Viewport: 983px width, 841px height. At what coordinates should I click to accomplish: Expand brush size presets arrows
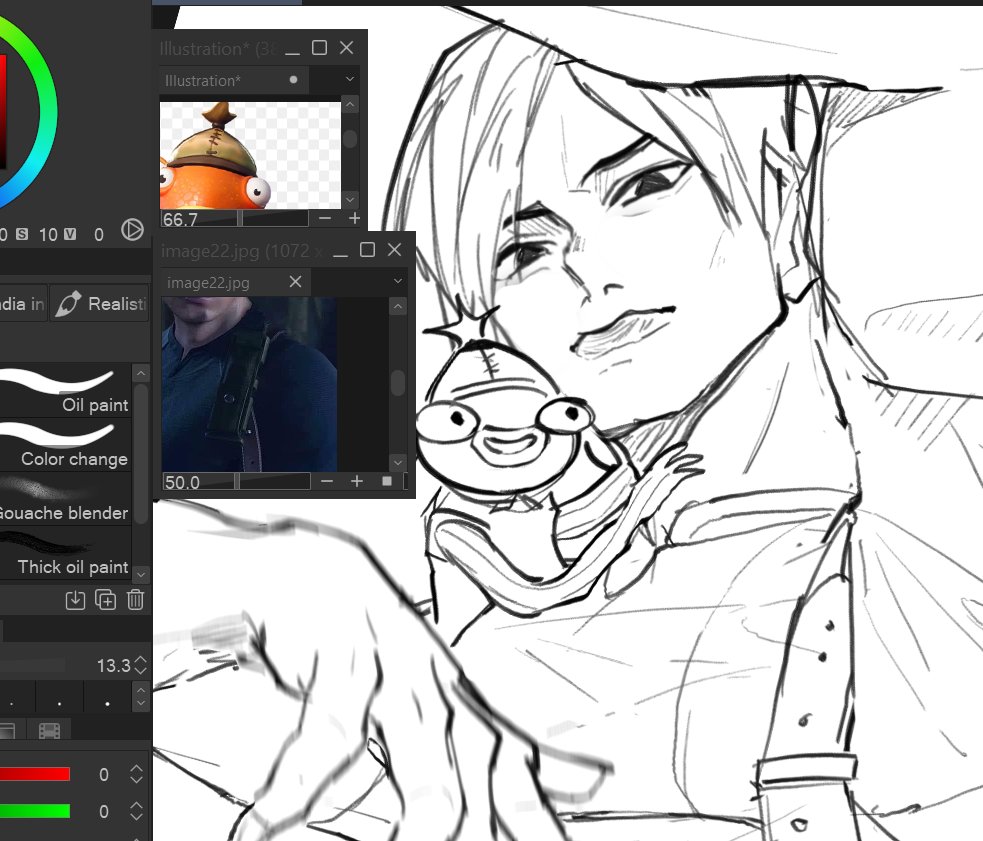(x=141, y=696)
